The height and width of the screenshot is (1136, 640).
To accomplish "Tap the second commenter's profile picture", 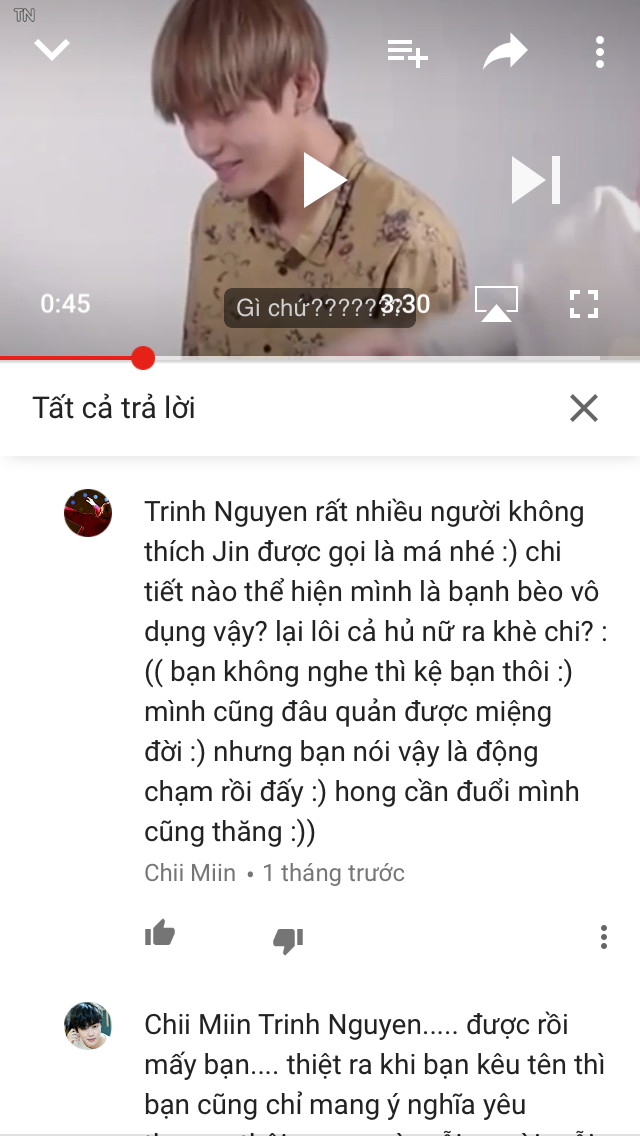I will point(88,1026).
